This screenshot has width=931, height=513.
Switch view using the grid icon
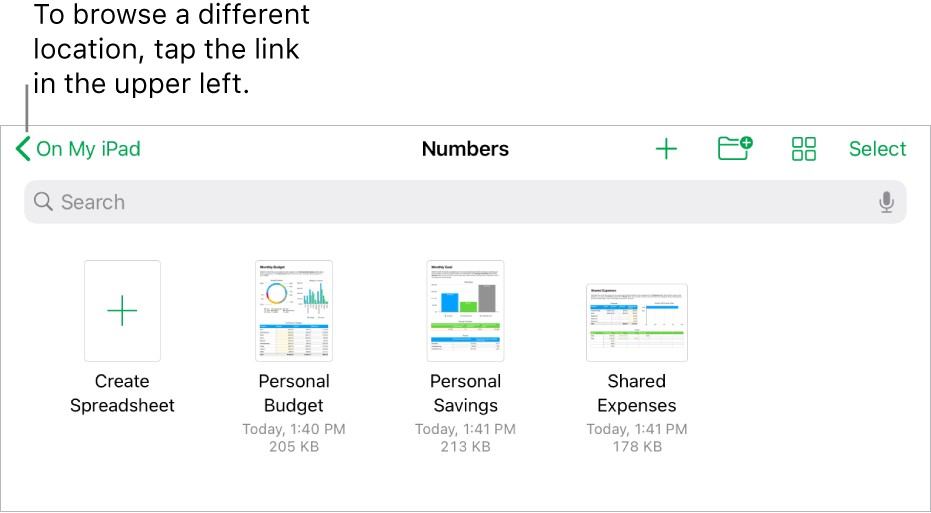tap(804, 149)
